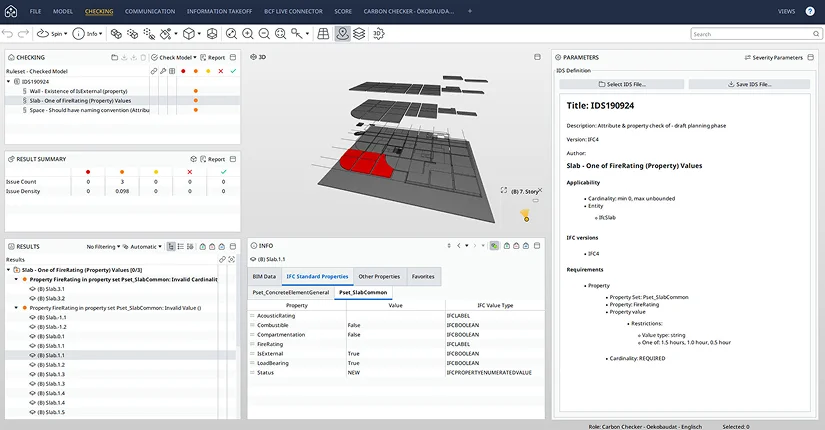Image resolution: width=825 pixels, height=430 pixels.
Task: Collapse the IDS190924 ruleset tree node
Action: click(x=11, y=81)
